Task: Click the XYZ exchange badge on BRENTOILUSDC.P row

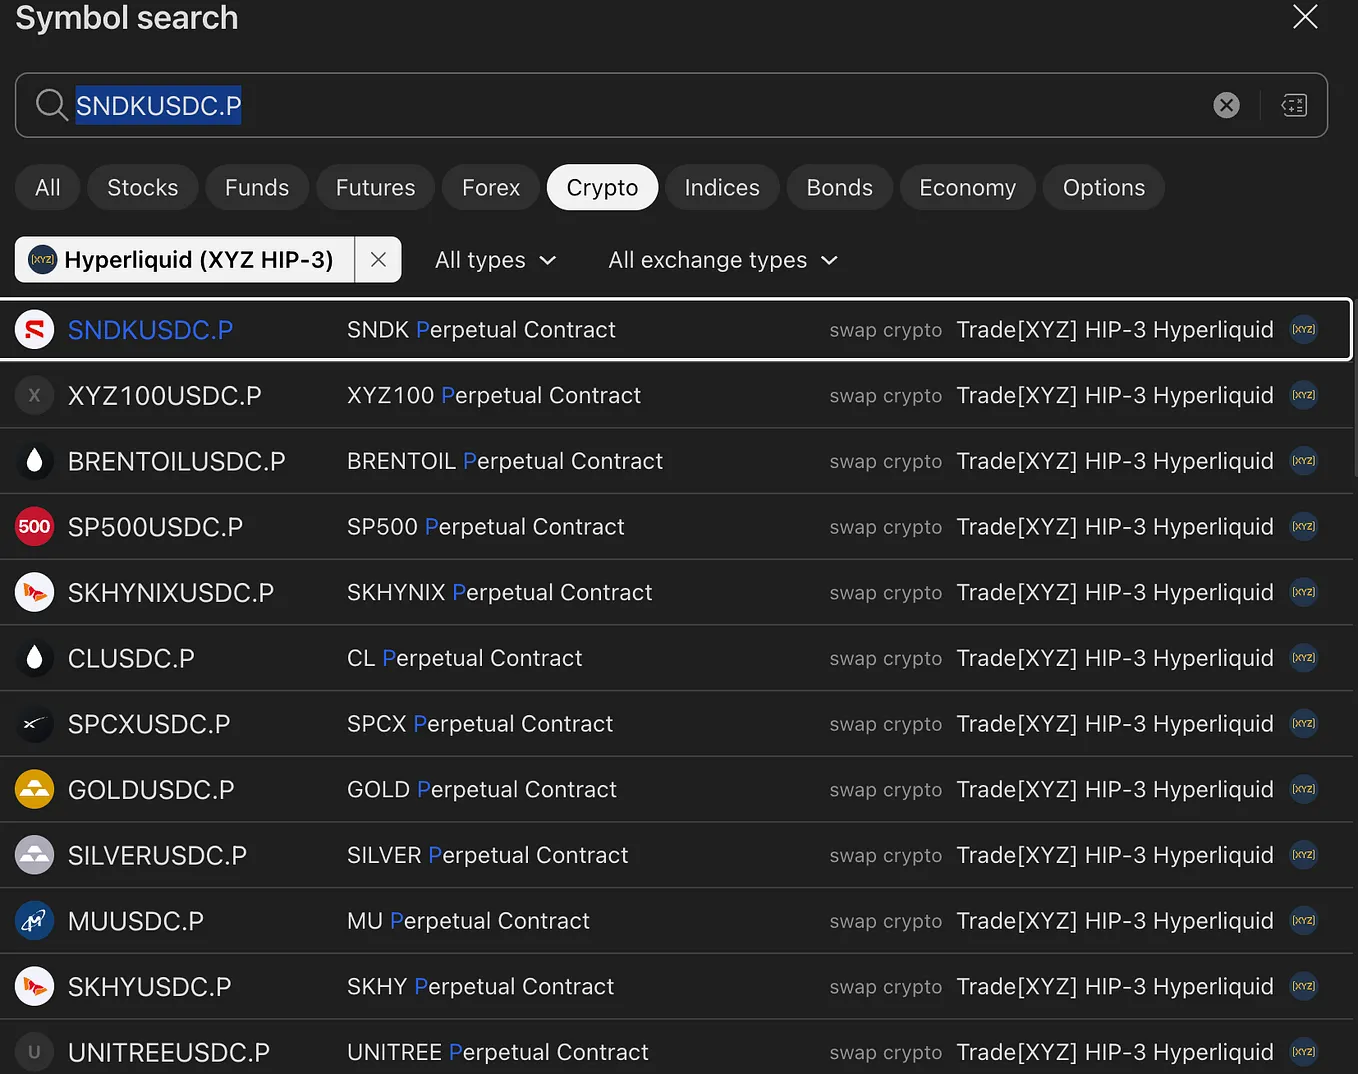Action: coord(1304,461)
